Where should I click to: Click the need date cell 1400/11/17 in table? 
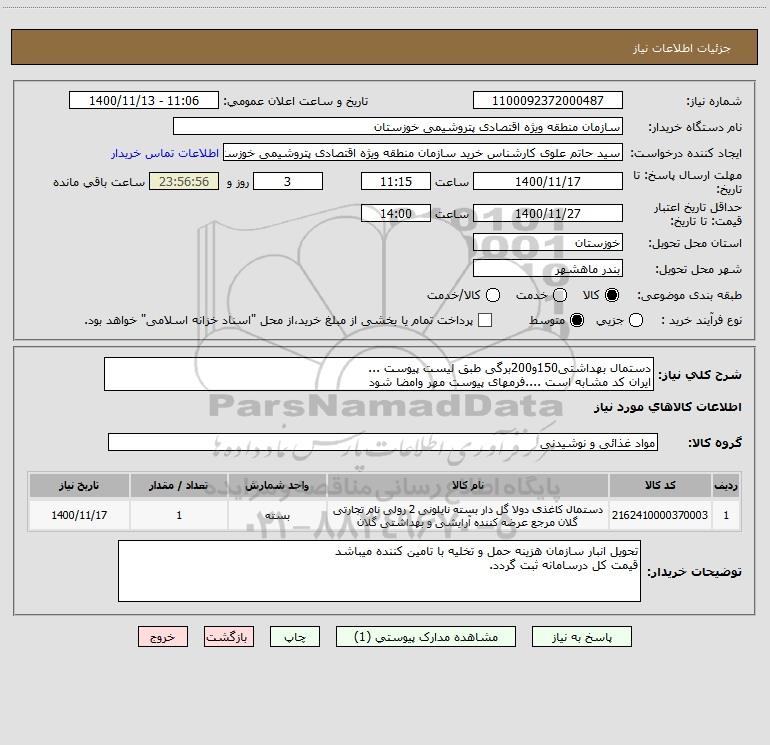tap(79, 515)
